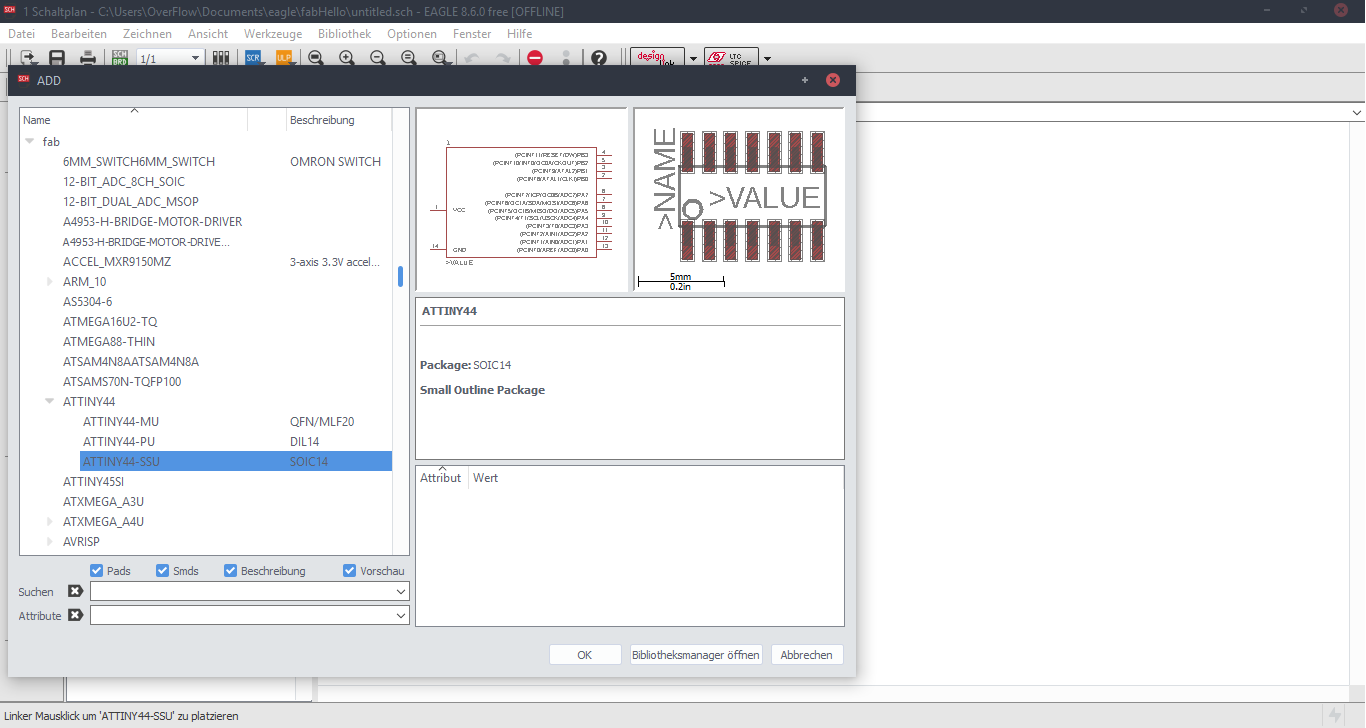The width and height of the screenshot is (1366, 728).
Task: Close the ADD dialog with red X
Action: tap(832, 80)
